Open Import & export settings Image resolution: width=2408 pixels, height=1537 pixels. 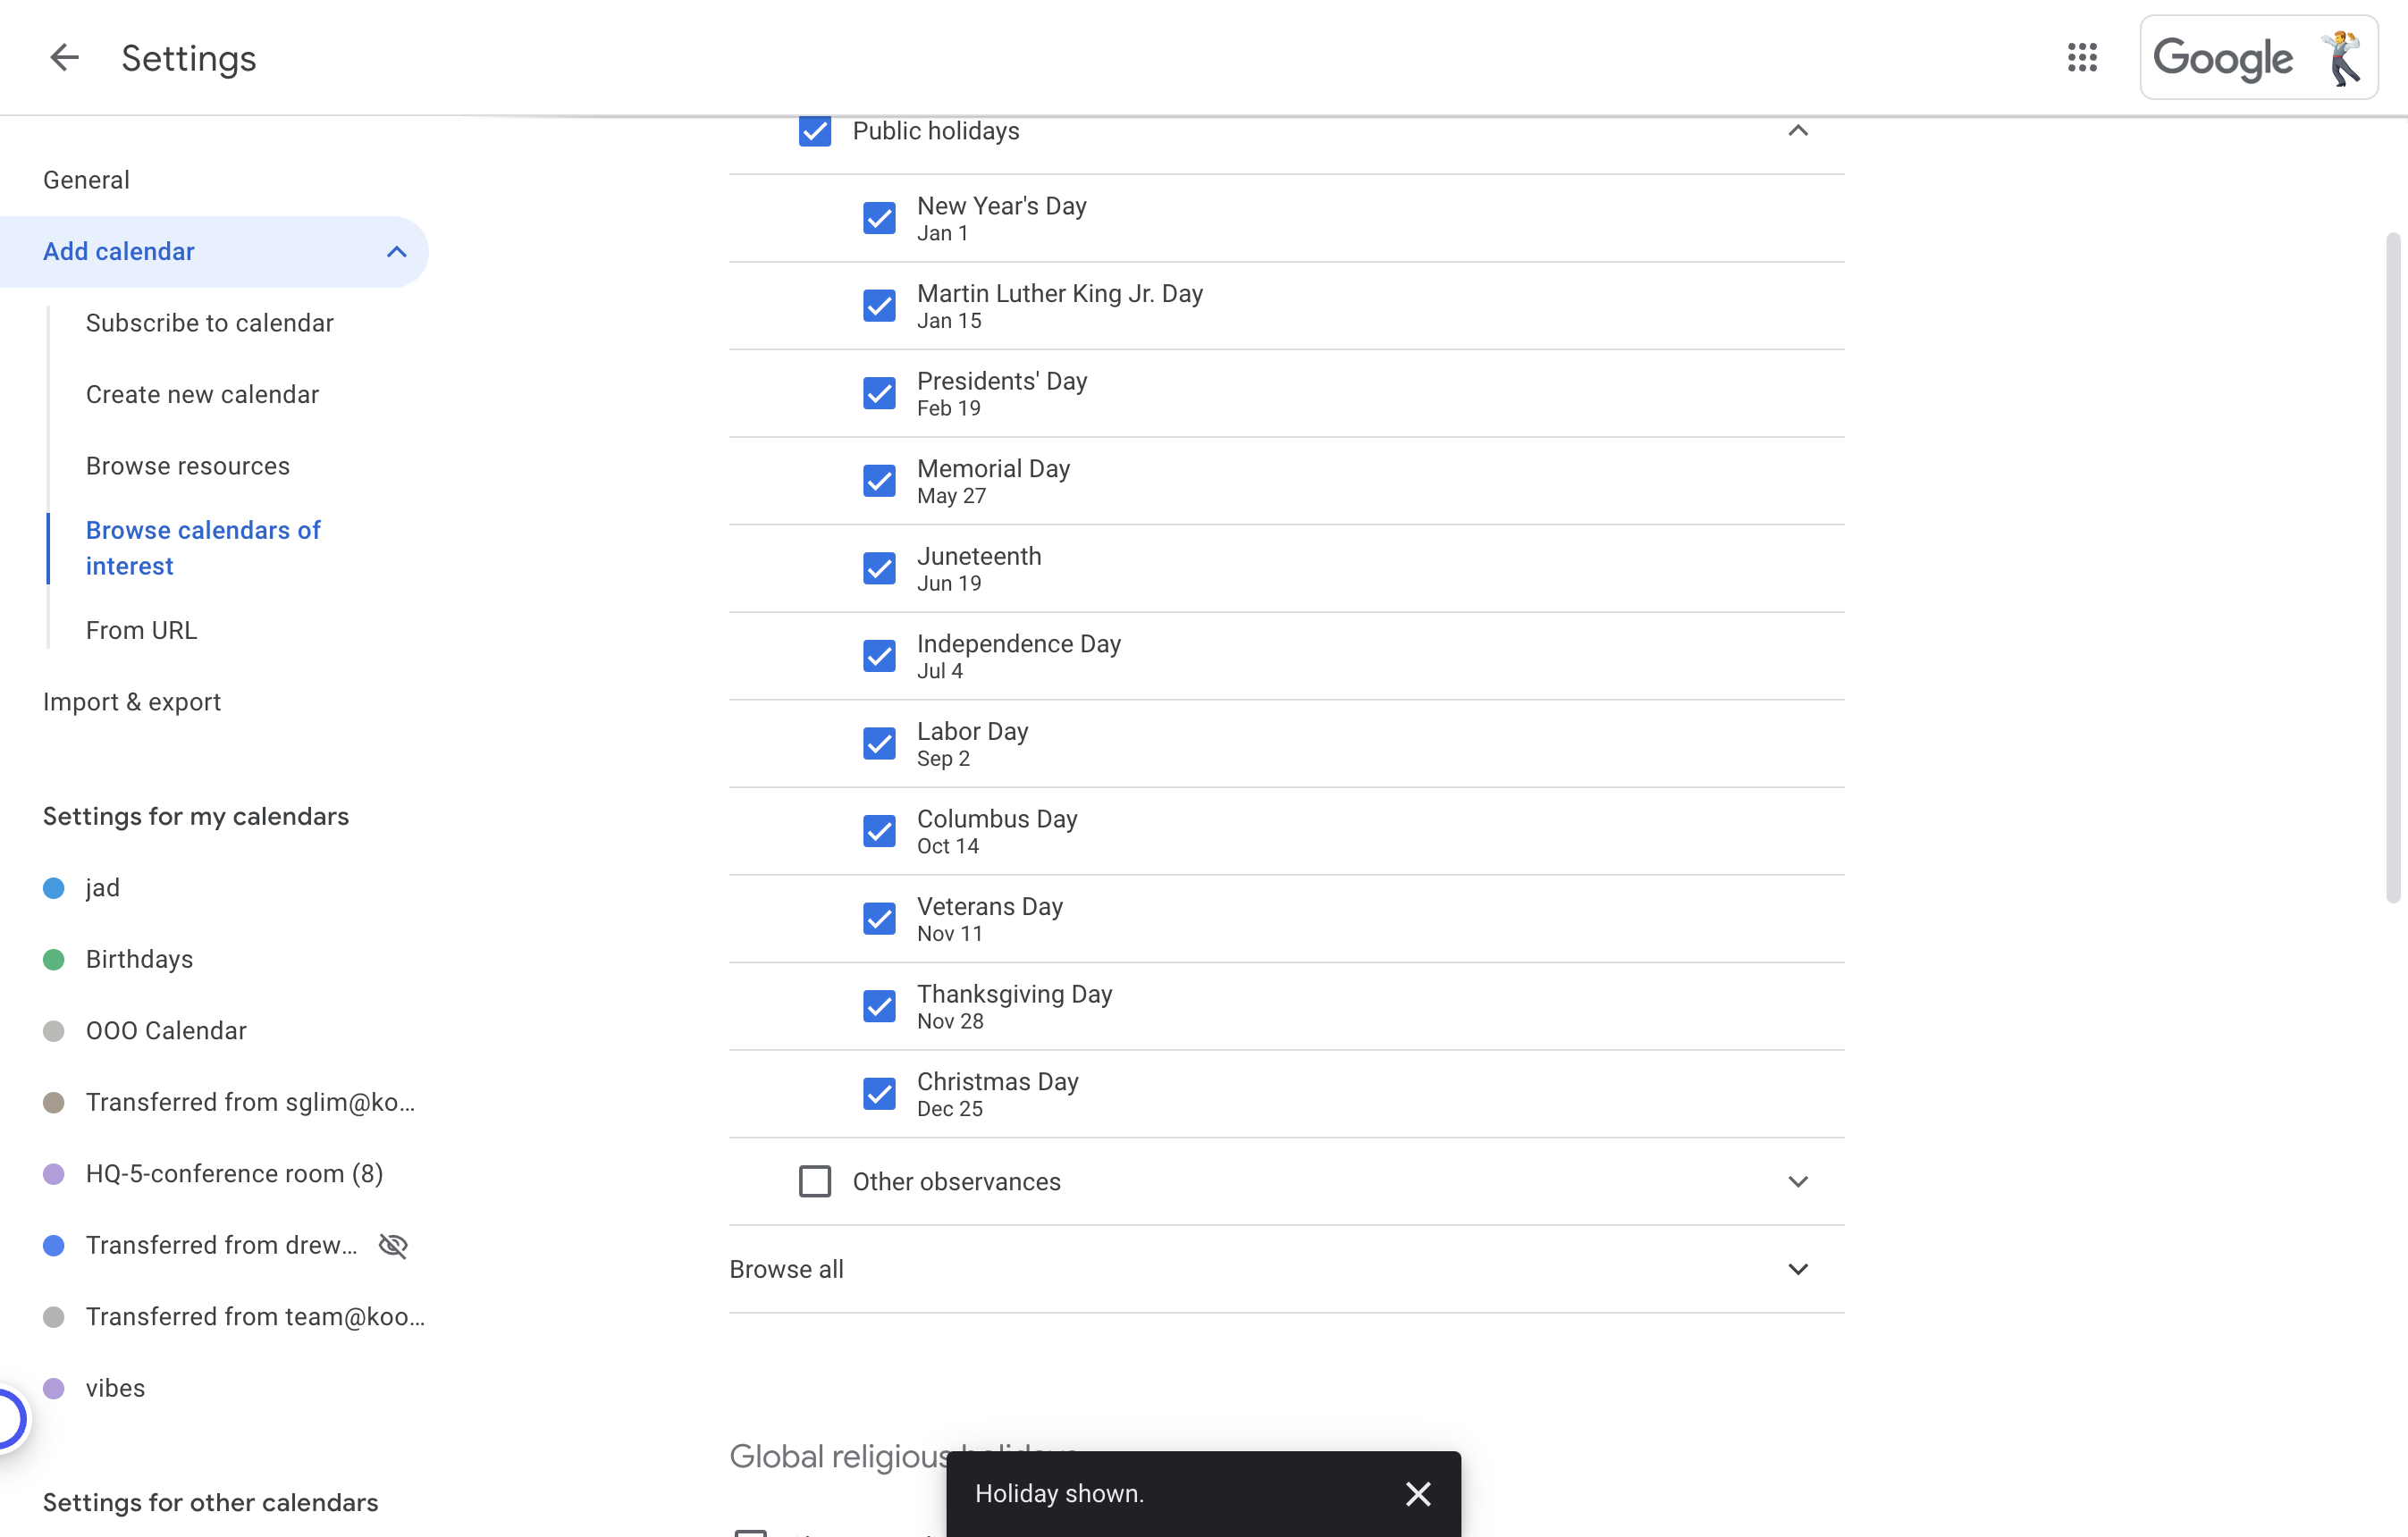click(x=132, y=702)
